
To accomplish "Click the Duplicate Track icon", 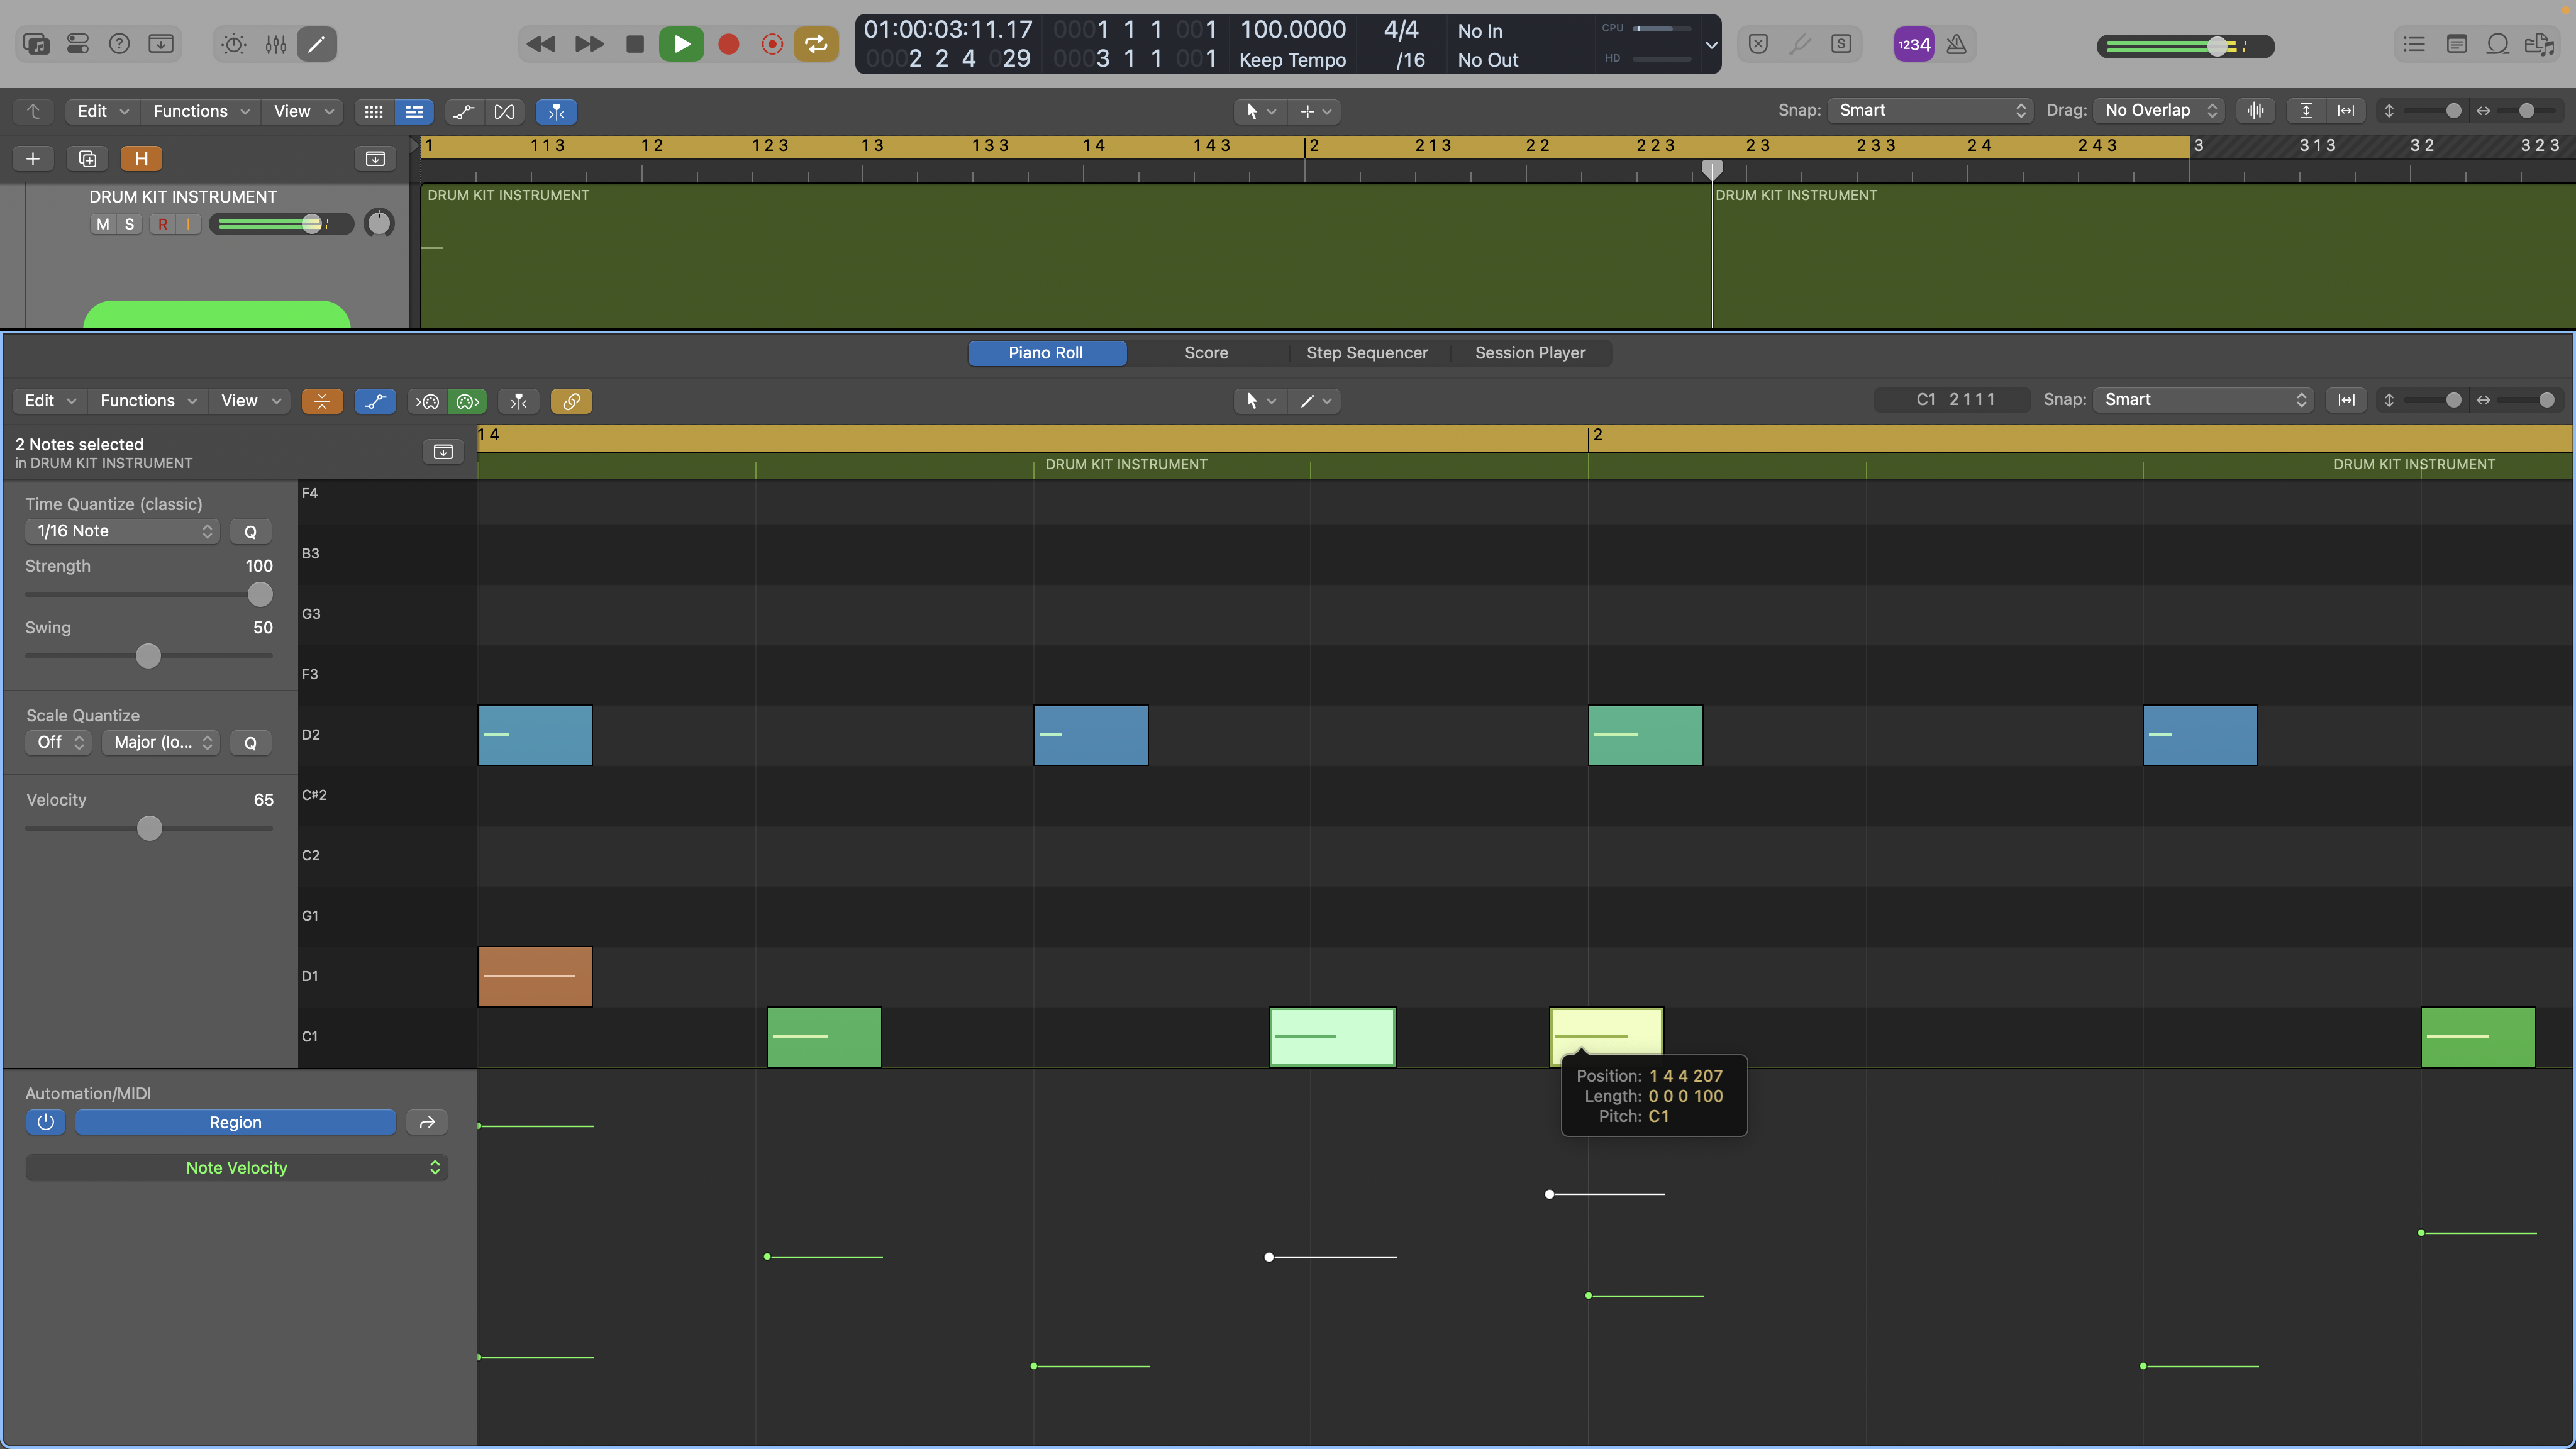I will pyautogui.click(x=87, y=158).
